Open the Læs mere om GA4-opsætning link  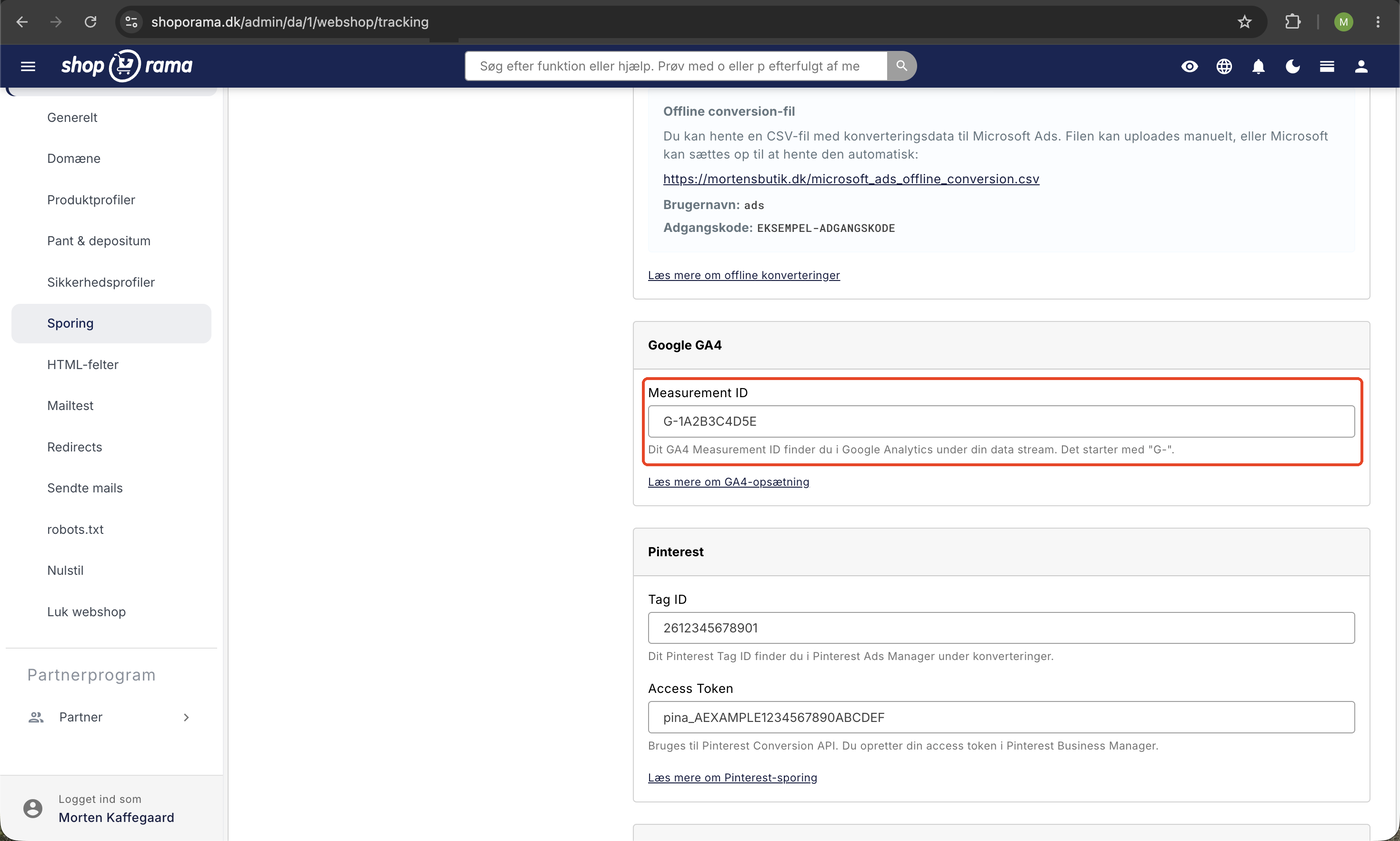pyautogui.click(x=728, y=481)
